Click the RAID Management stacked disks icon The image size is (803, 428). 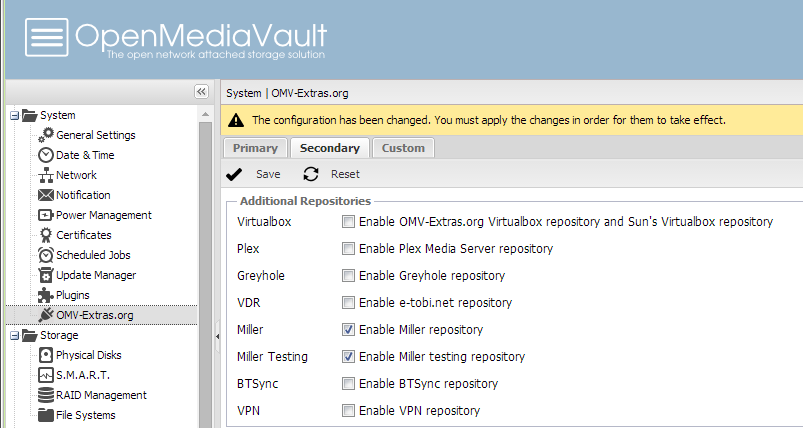(x=46, y=395)
